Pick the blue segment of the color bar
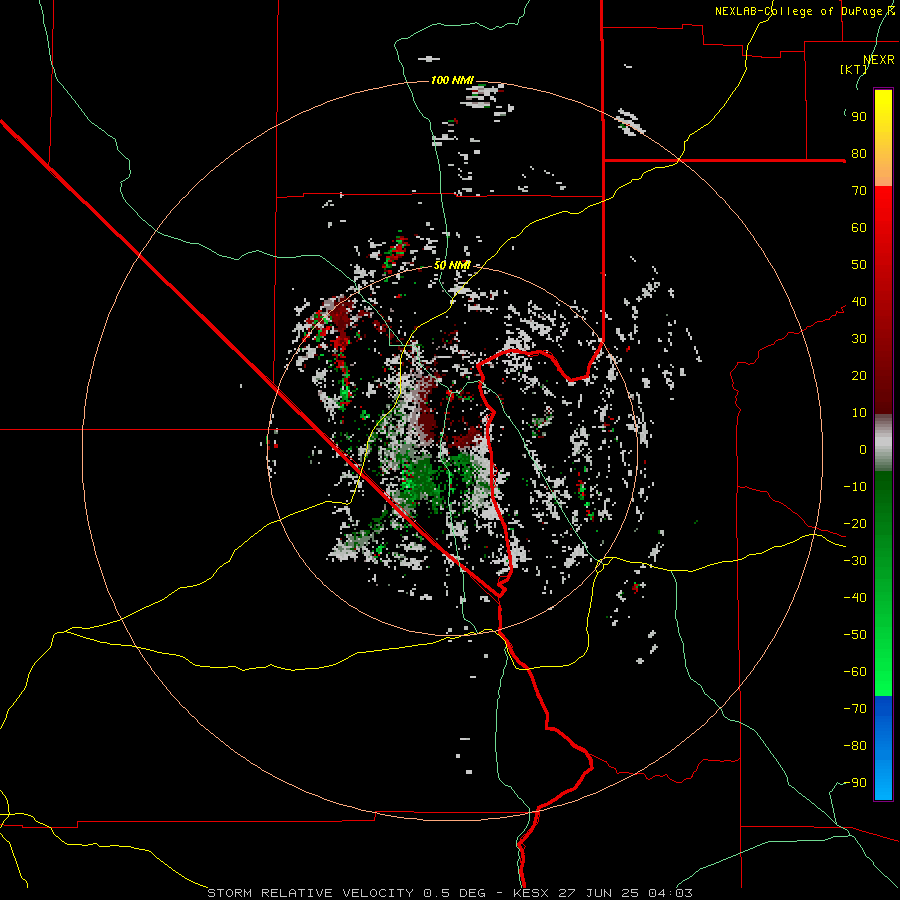The height and width of the screenshot is (900, 900). click(883, 747)
